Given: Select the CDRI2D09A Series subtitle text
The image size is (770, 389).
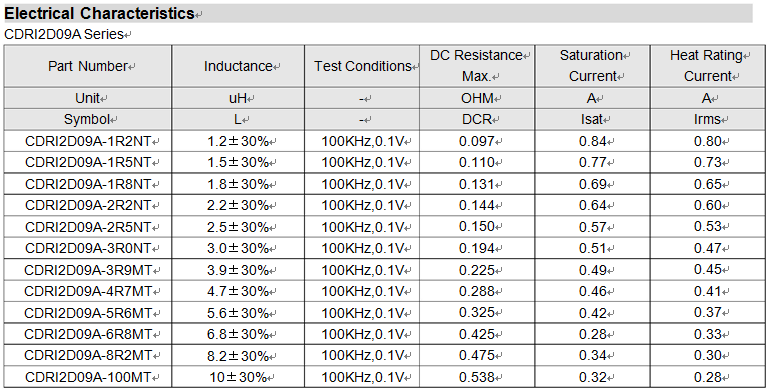Looking at the screenshot, I should point(64,34).
